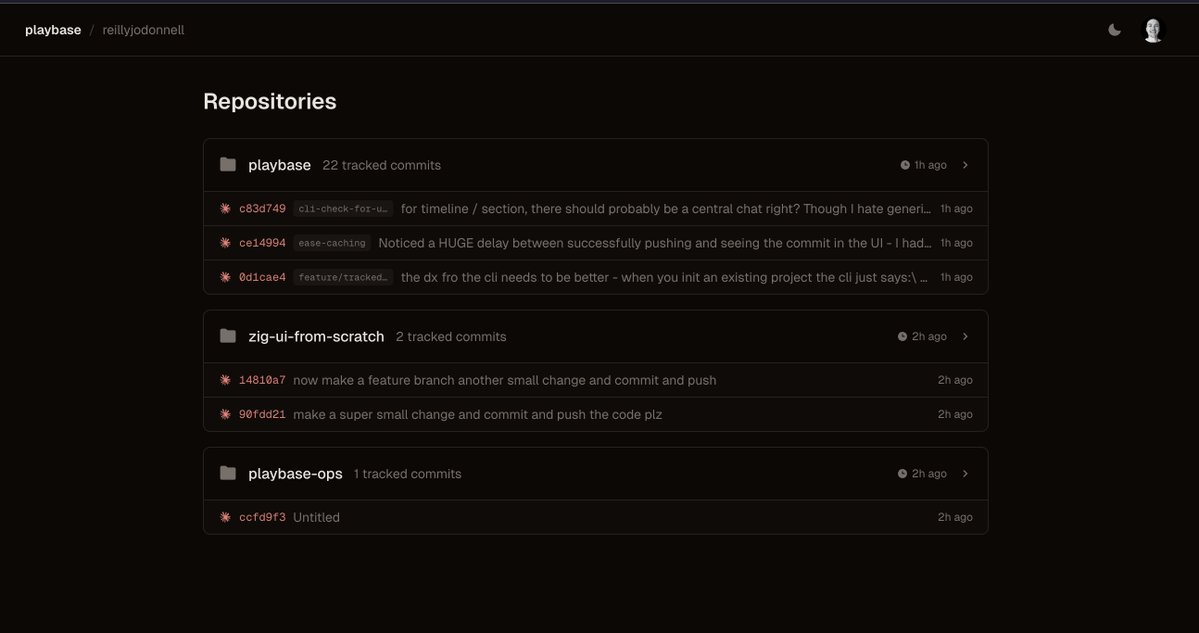Open the profile menu via the avatar
1199x633 pixels.
[1152, 29]
